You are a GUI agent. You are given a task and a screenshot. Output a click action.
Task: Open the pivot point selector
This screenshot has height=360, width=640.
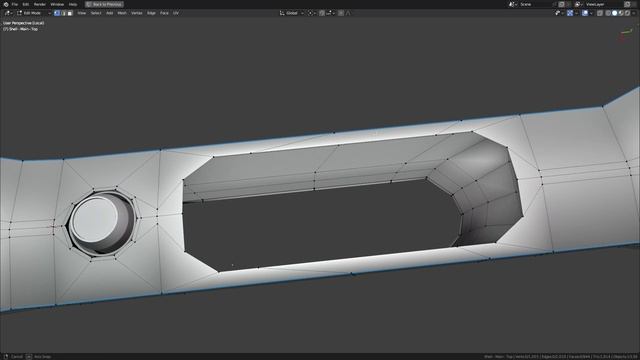311,13
